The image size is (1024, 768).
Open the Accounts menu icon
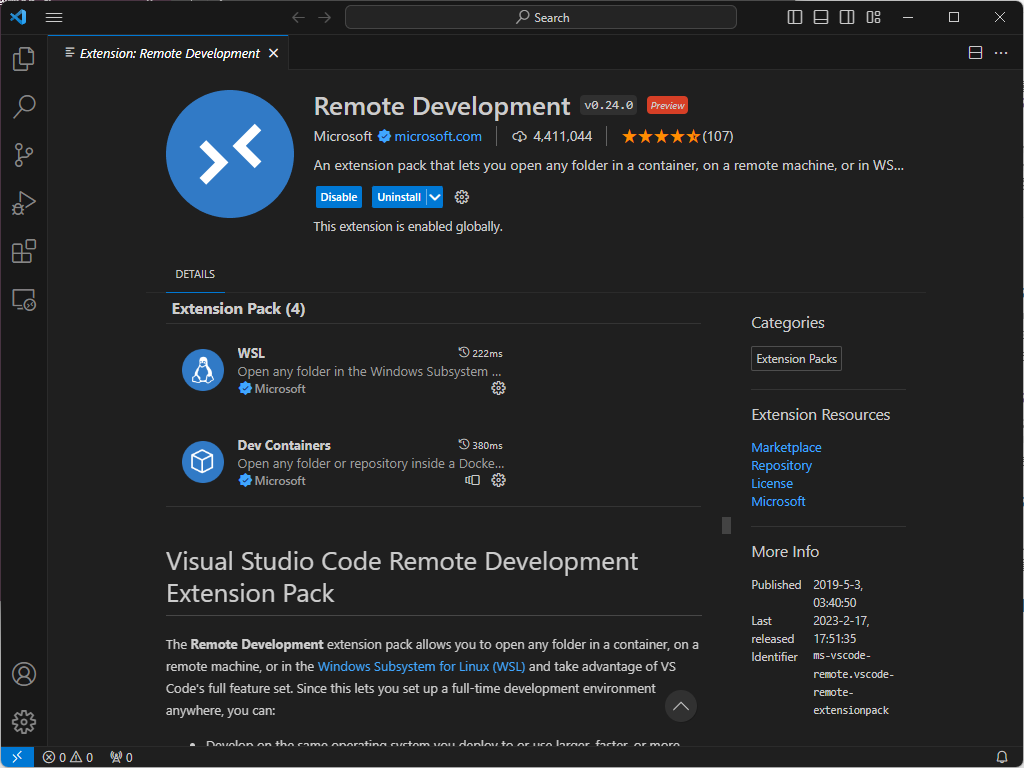[x=24, y=674]
